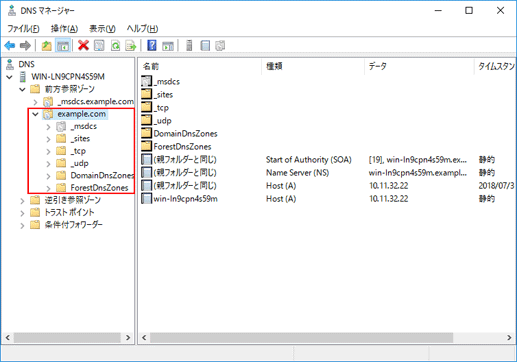Click the blue Back arrow in toolbar
The height and width of the screenshot is (362, 517).
point(10,45)
